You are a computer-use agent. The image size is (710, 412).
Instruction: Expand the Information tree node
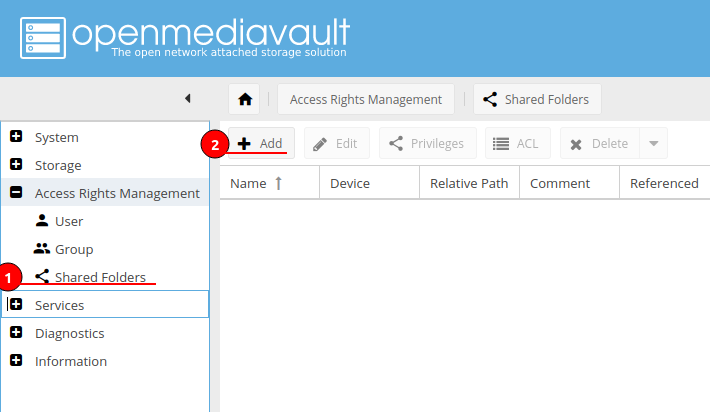[x=16, y=360]
